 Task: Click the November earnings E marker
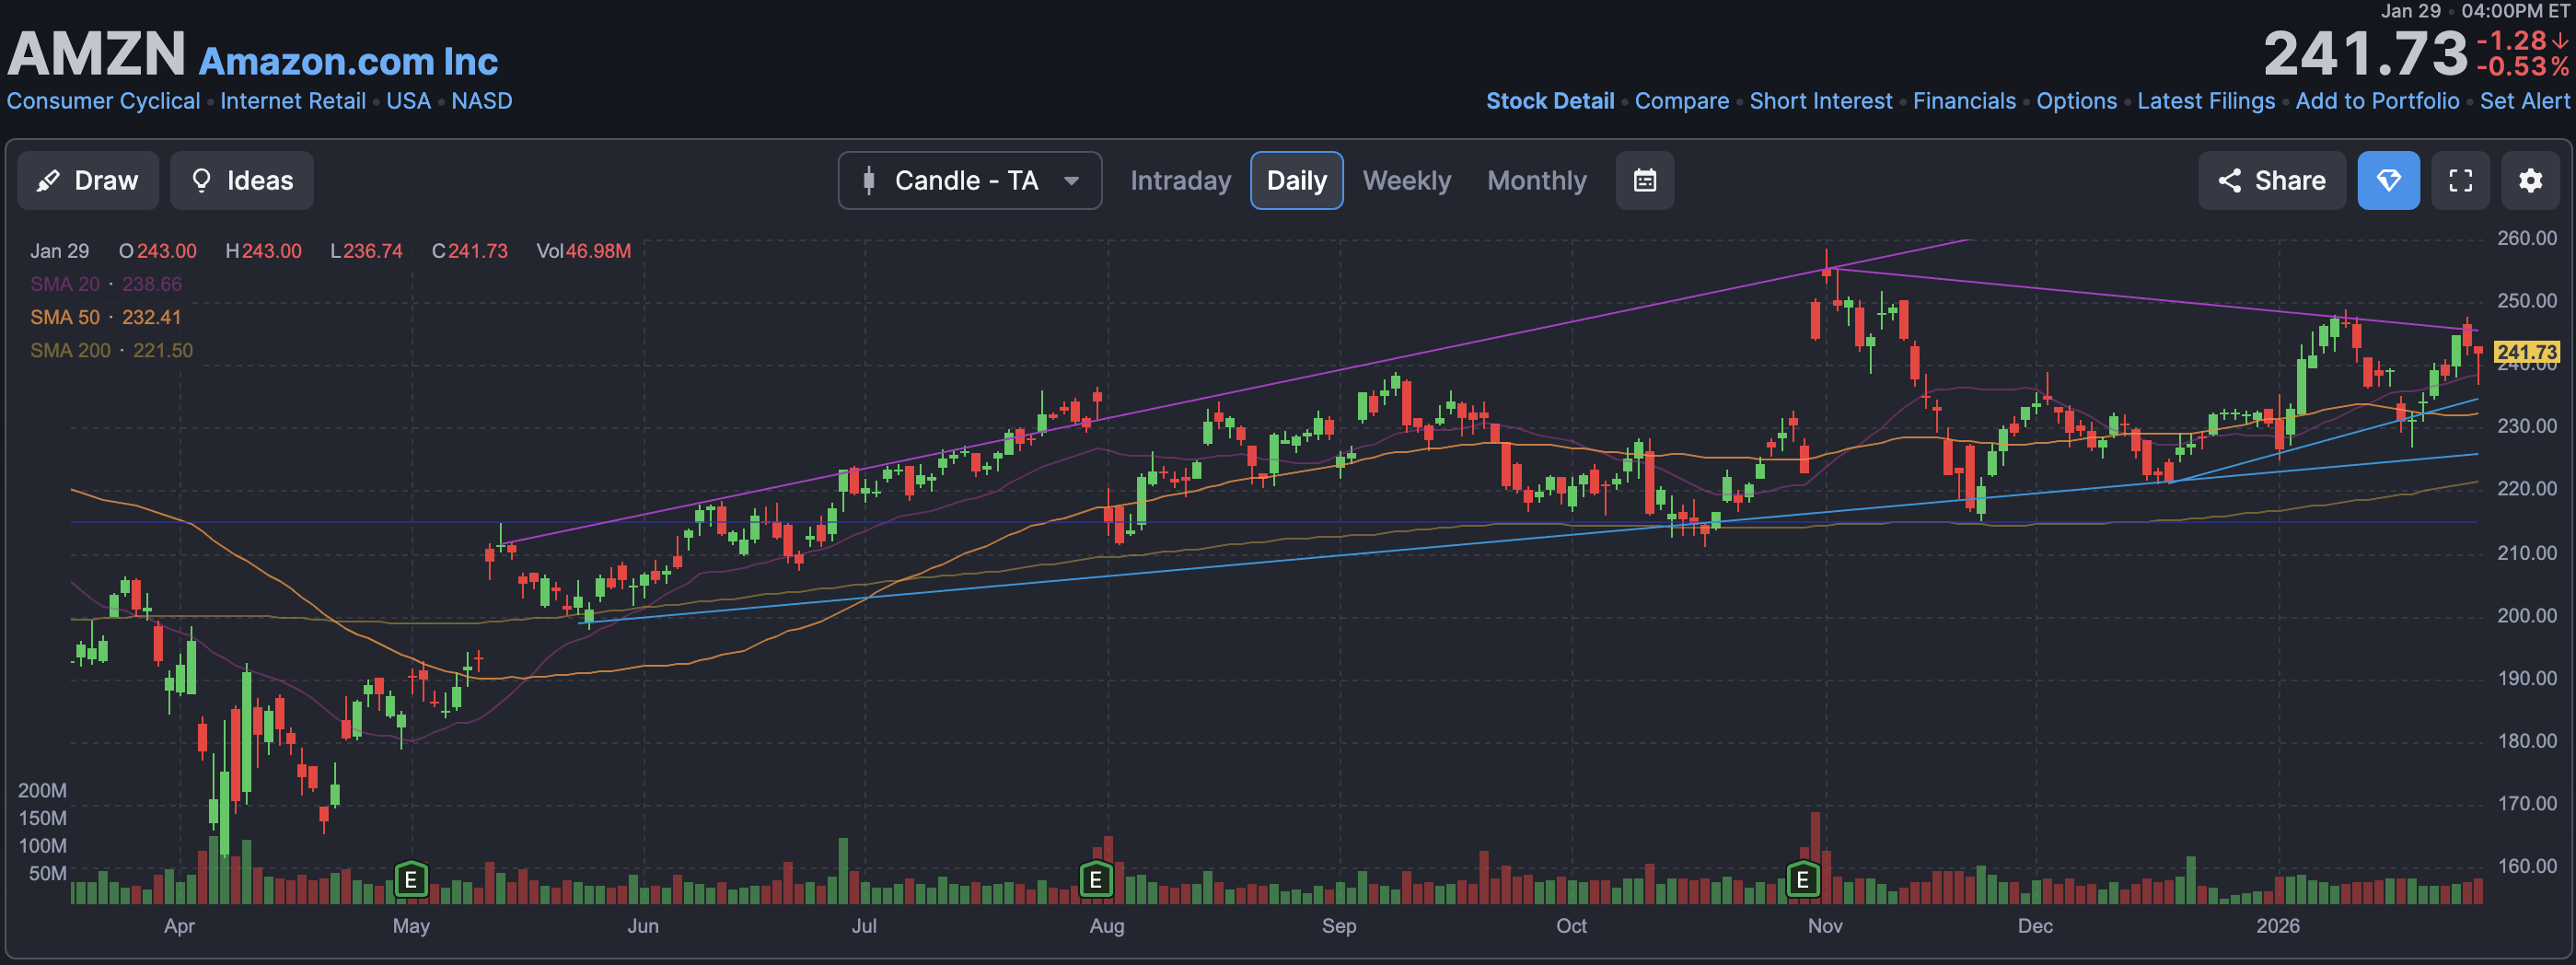point(1802,880)
